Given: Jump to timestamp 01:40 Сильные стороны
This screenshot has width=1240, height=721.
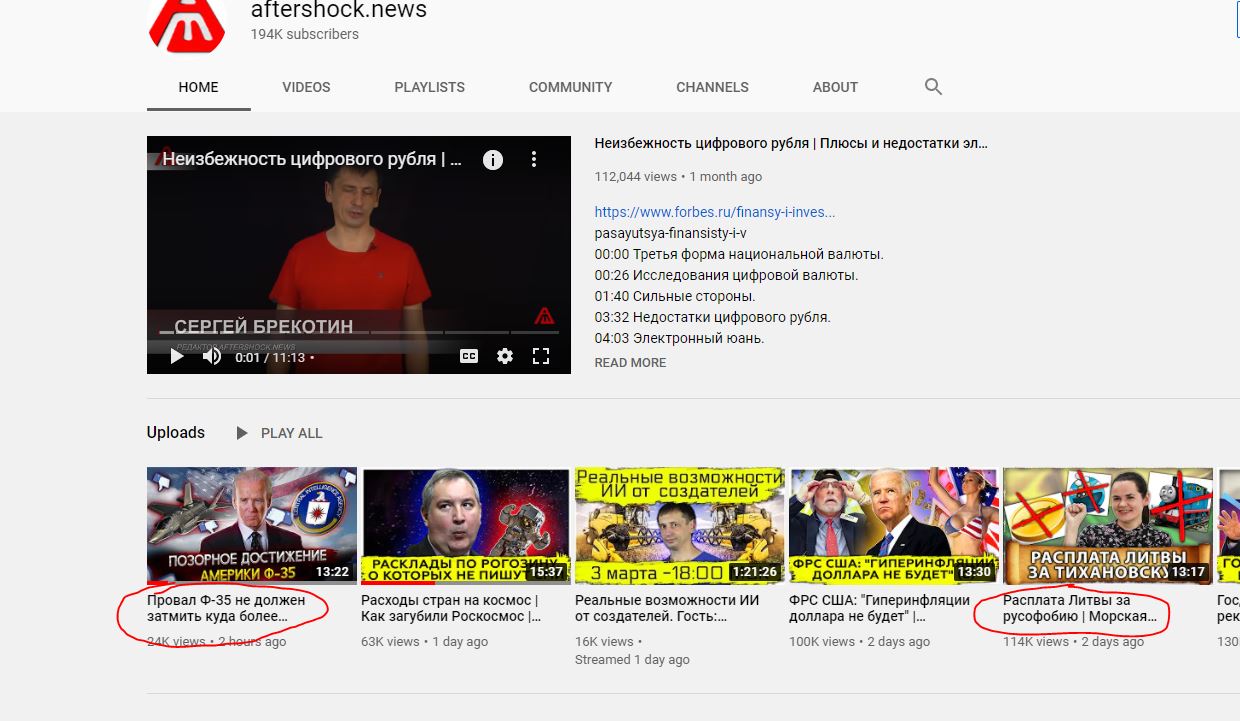Looking at the screenshot, I should pyautogui.click(x=675, y=296).
